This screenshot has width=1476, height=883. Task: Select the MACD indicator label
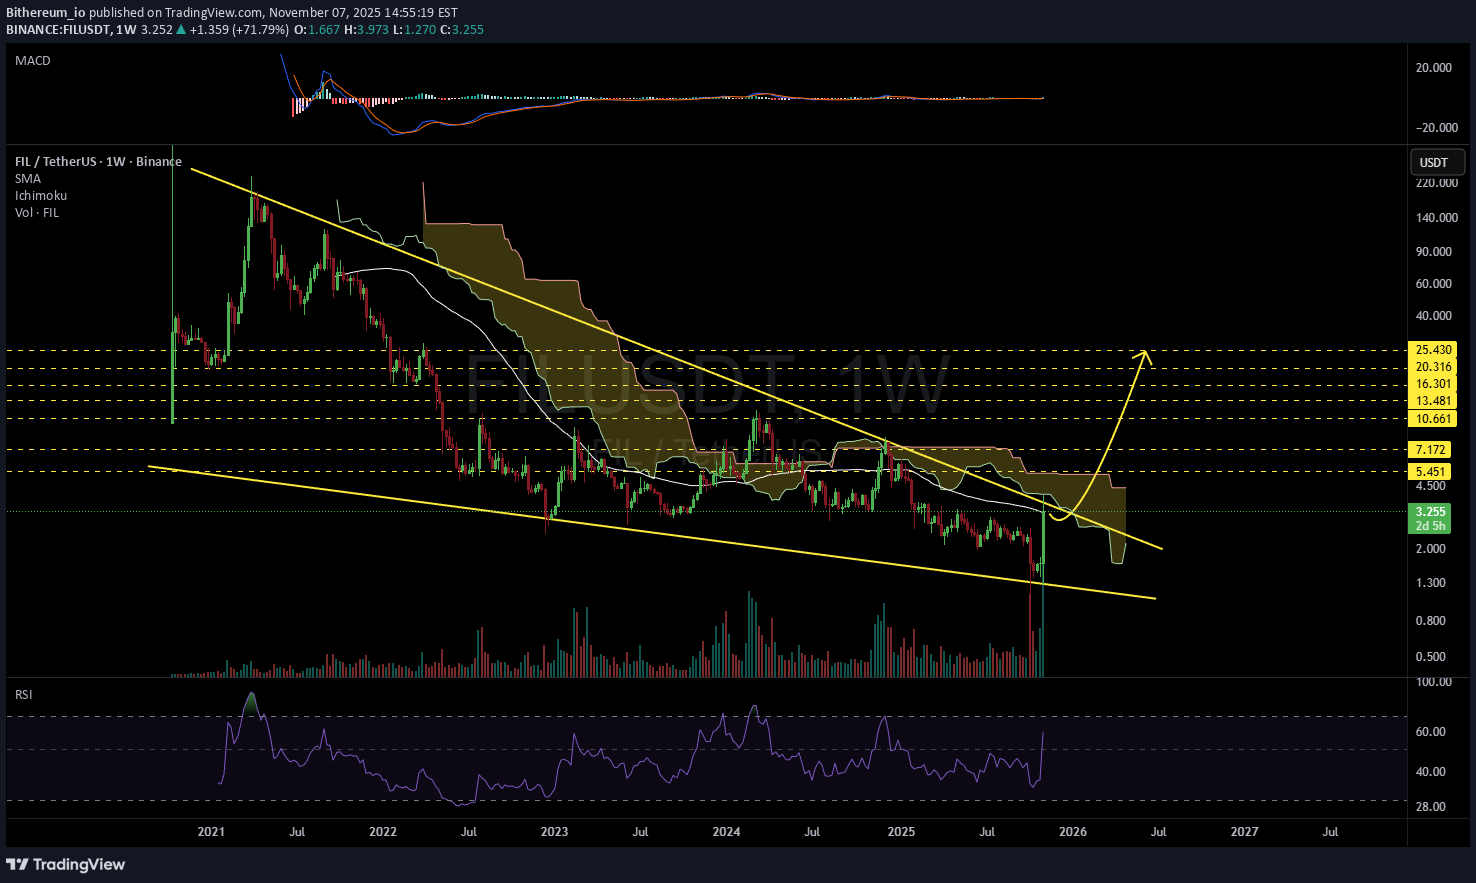[x=32, y=61]
